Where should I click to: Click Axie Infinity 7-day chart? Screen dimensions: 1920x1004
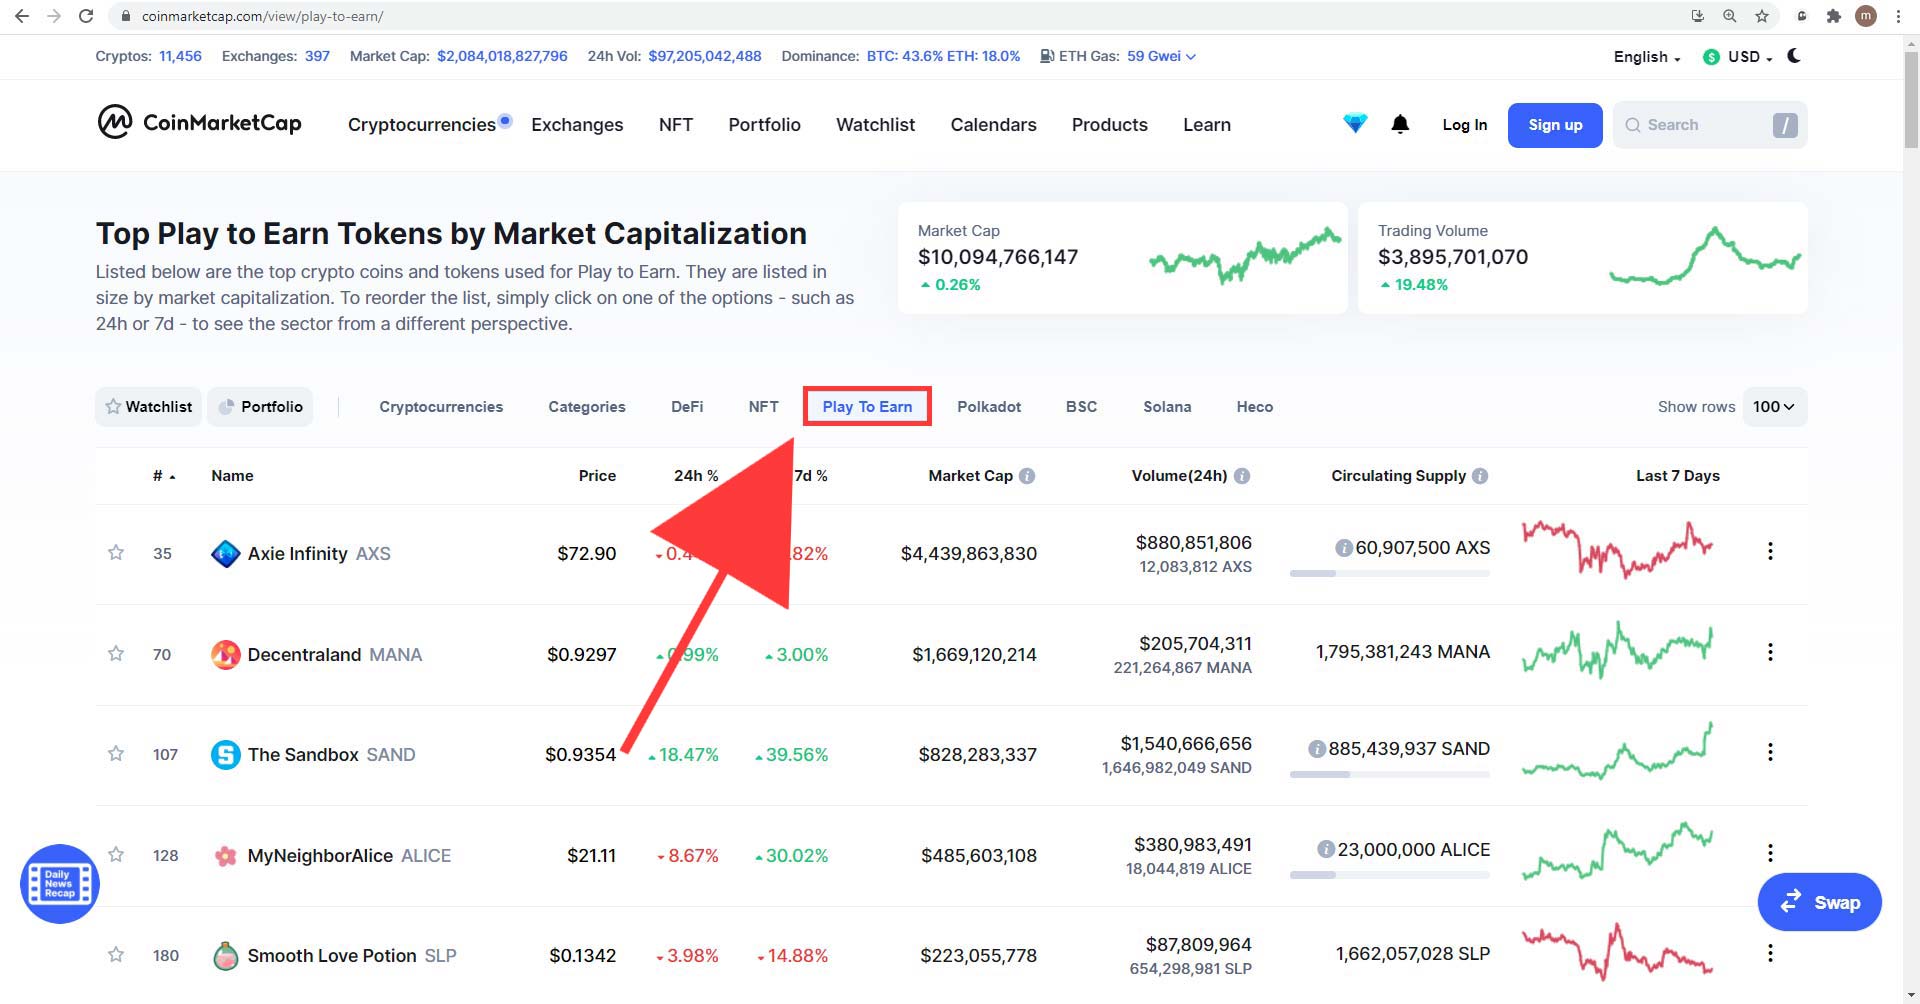coord(1617,550)
